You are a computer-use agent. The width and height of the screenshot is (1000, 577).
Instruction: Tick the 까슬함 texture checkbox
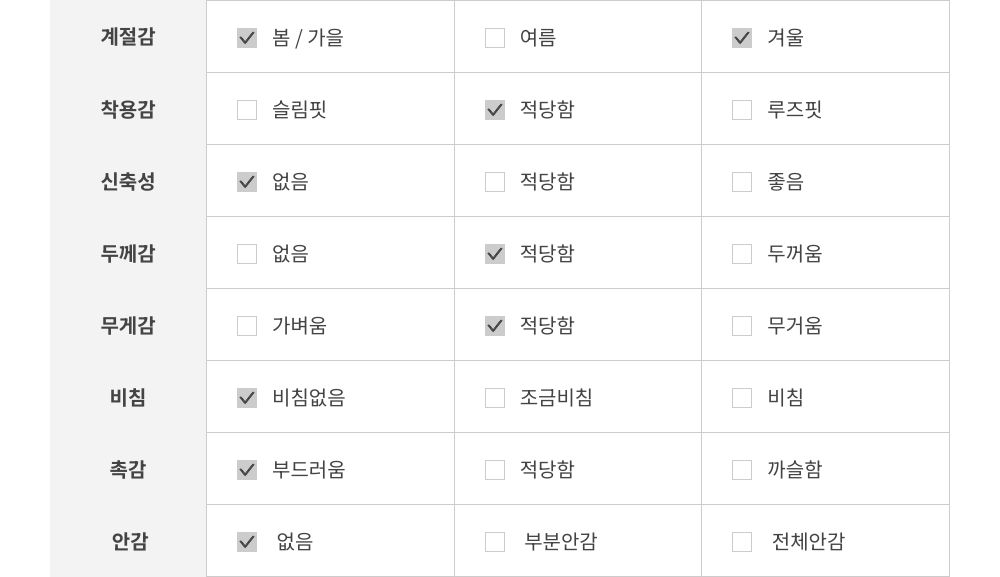[x=742, y=470]
